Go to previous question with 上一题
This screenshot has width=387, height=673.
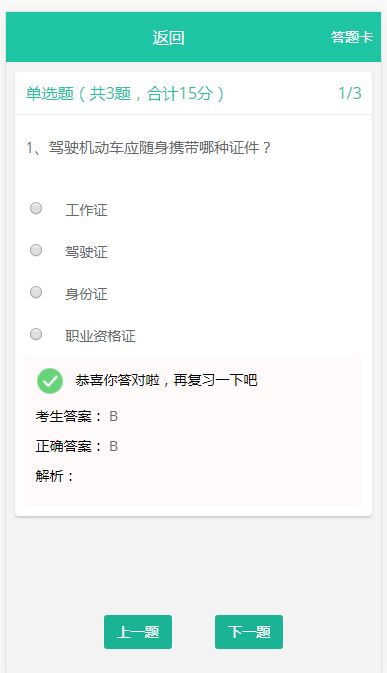[x=138, y=632]
